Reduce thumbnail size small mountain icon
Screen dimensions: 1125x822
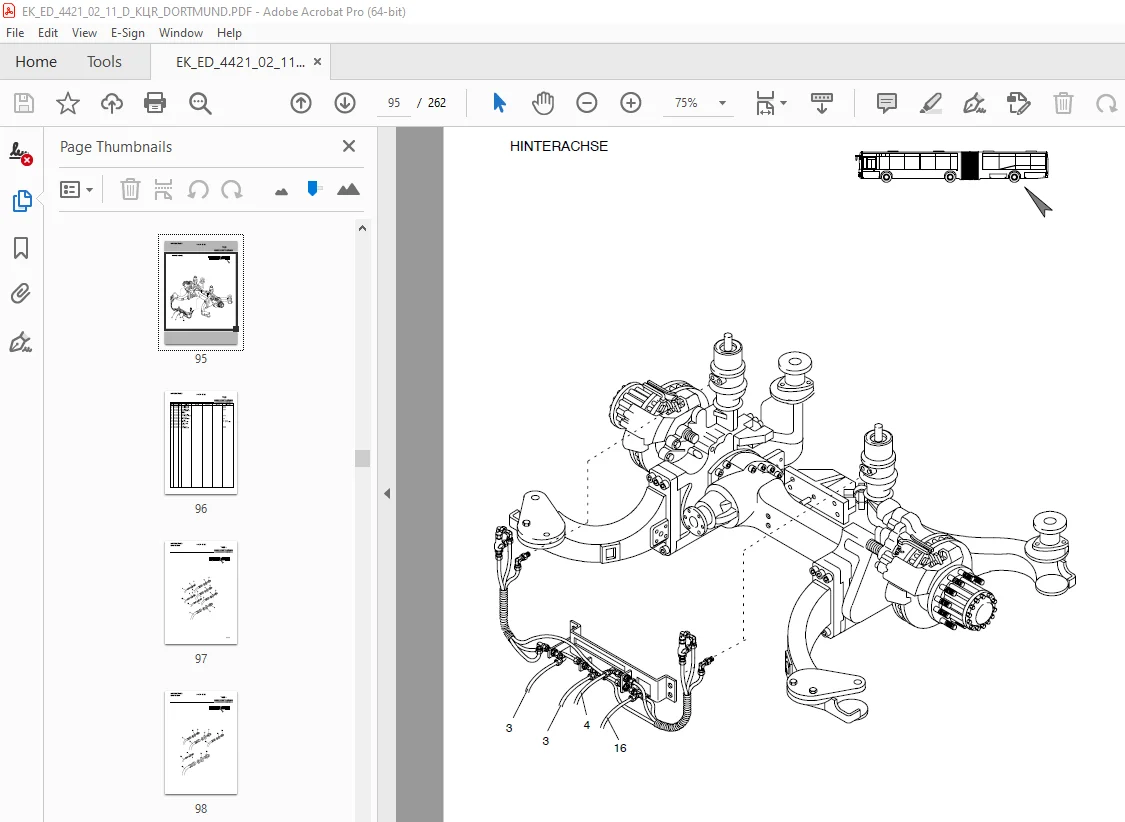tap(281, 191)
